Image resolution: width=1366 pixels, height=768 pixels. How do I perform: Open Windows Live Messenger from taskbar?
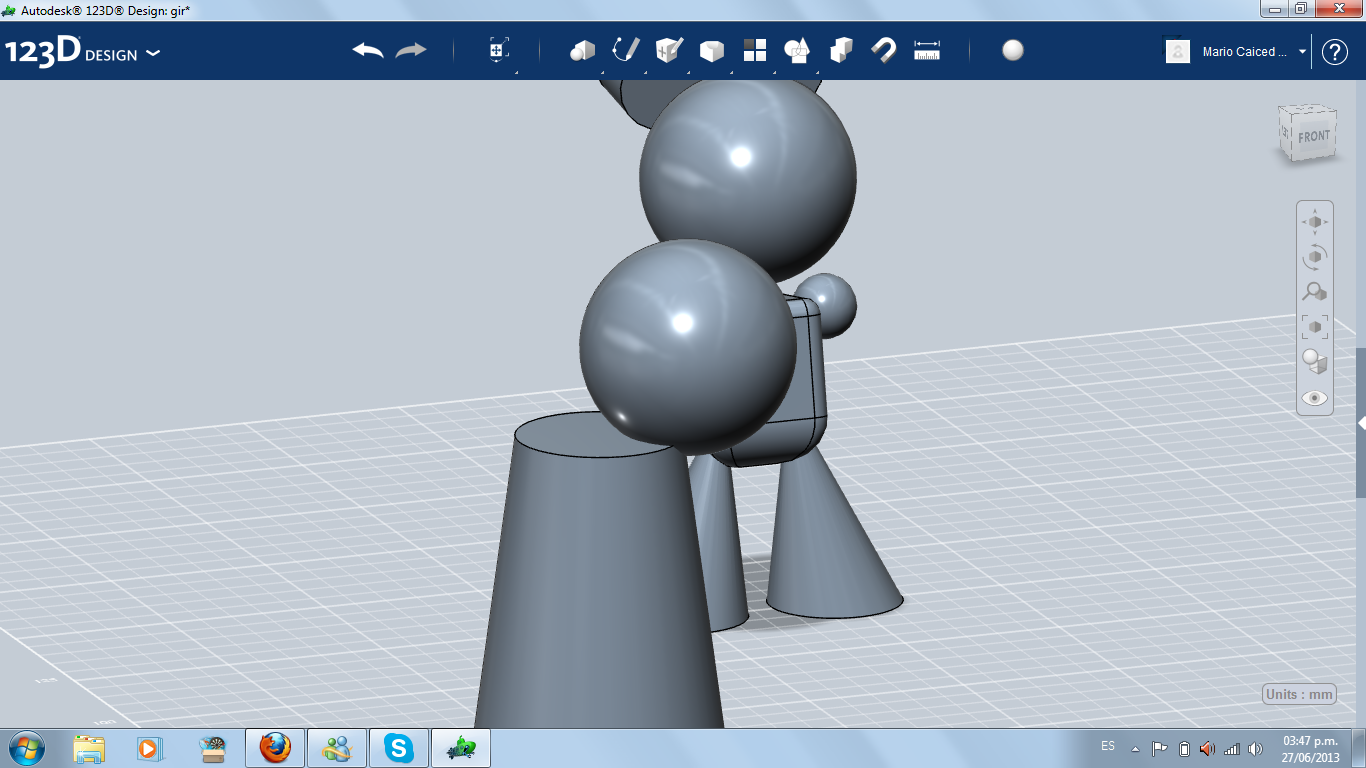coord(337,748)
